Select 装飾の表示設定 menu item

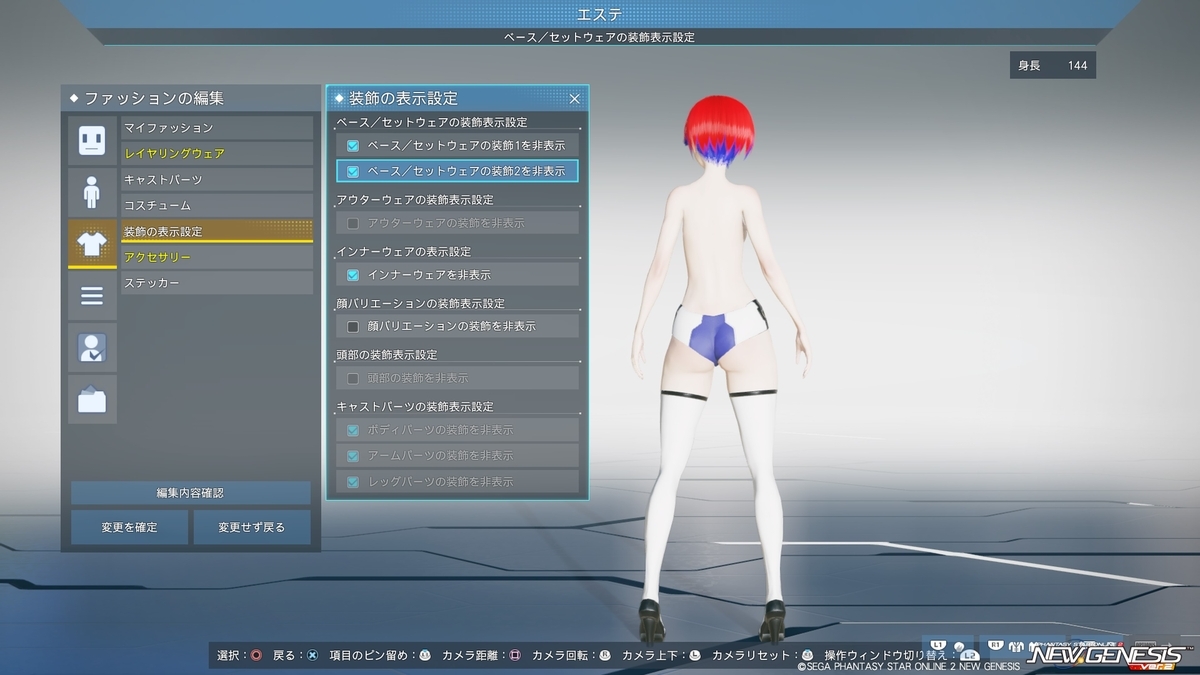217,231
